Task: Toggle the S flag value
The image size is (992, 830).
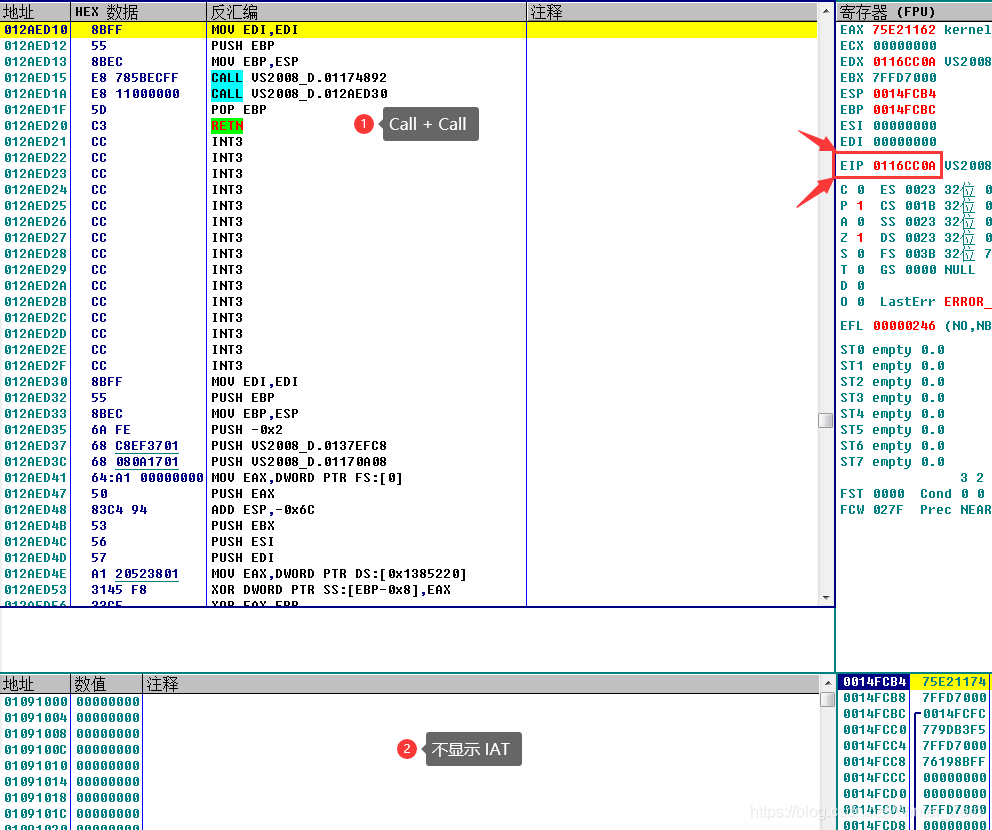Action: click(x=860, y=254)
